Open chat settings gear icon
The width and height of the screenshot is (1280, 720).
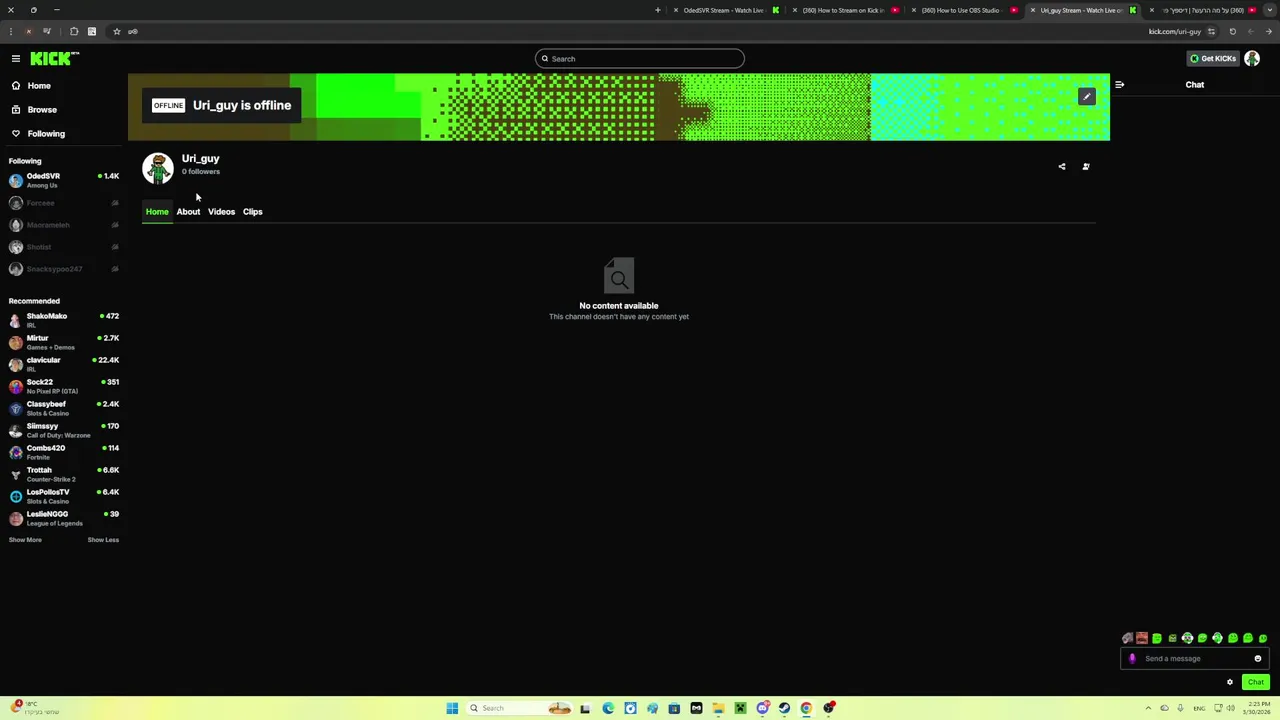tap(1230, 682)
